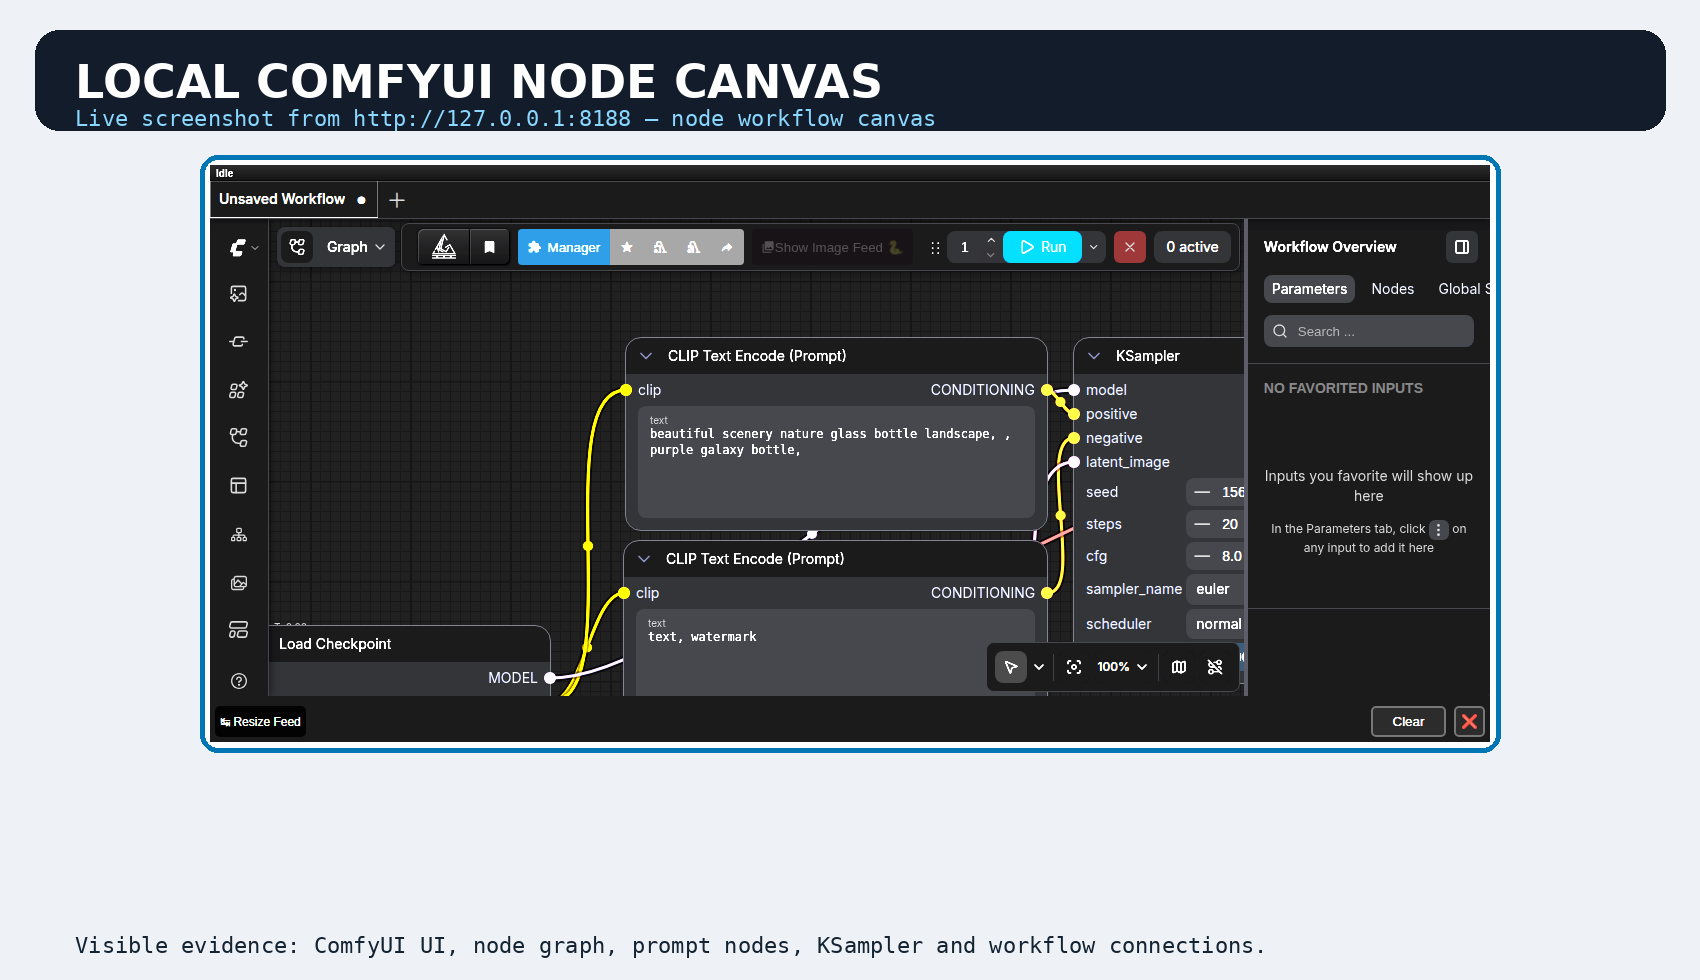The width and height of the screenshot is (1700, 980).
Task: Click the bookmark icon in the toolbar
Action: (489, 247)
